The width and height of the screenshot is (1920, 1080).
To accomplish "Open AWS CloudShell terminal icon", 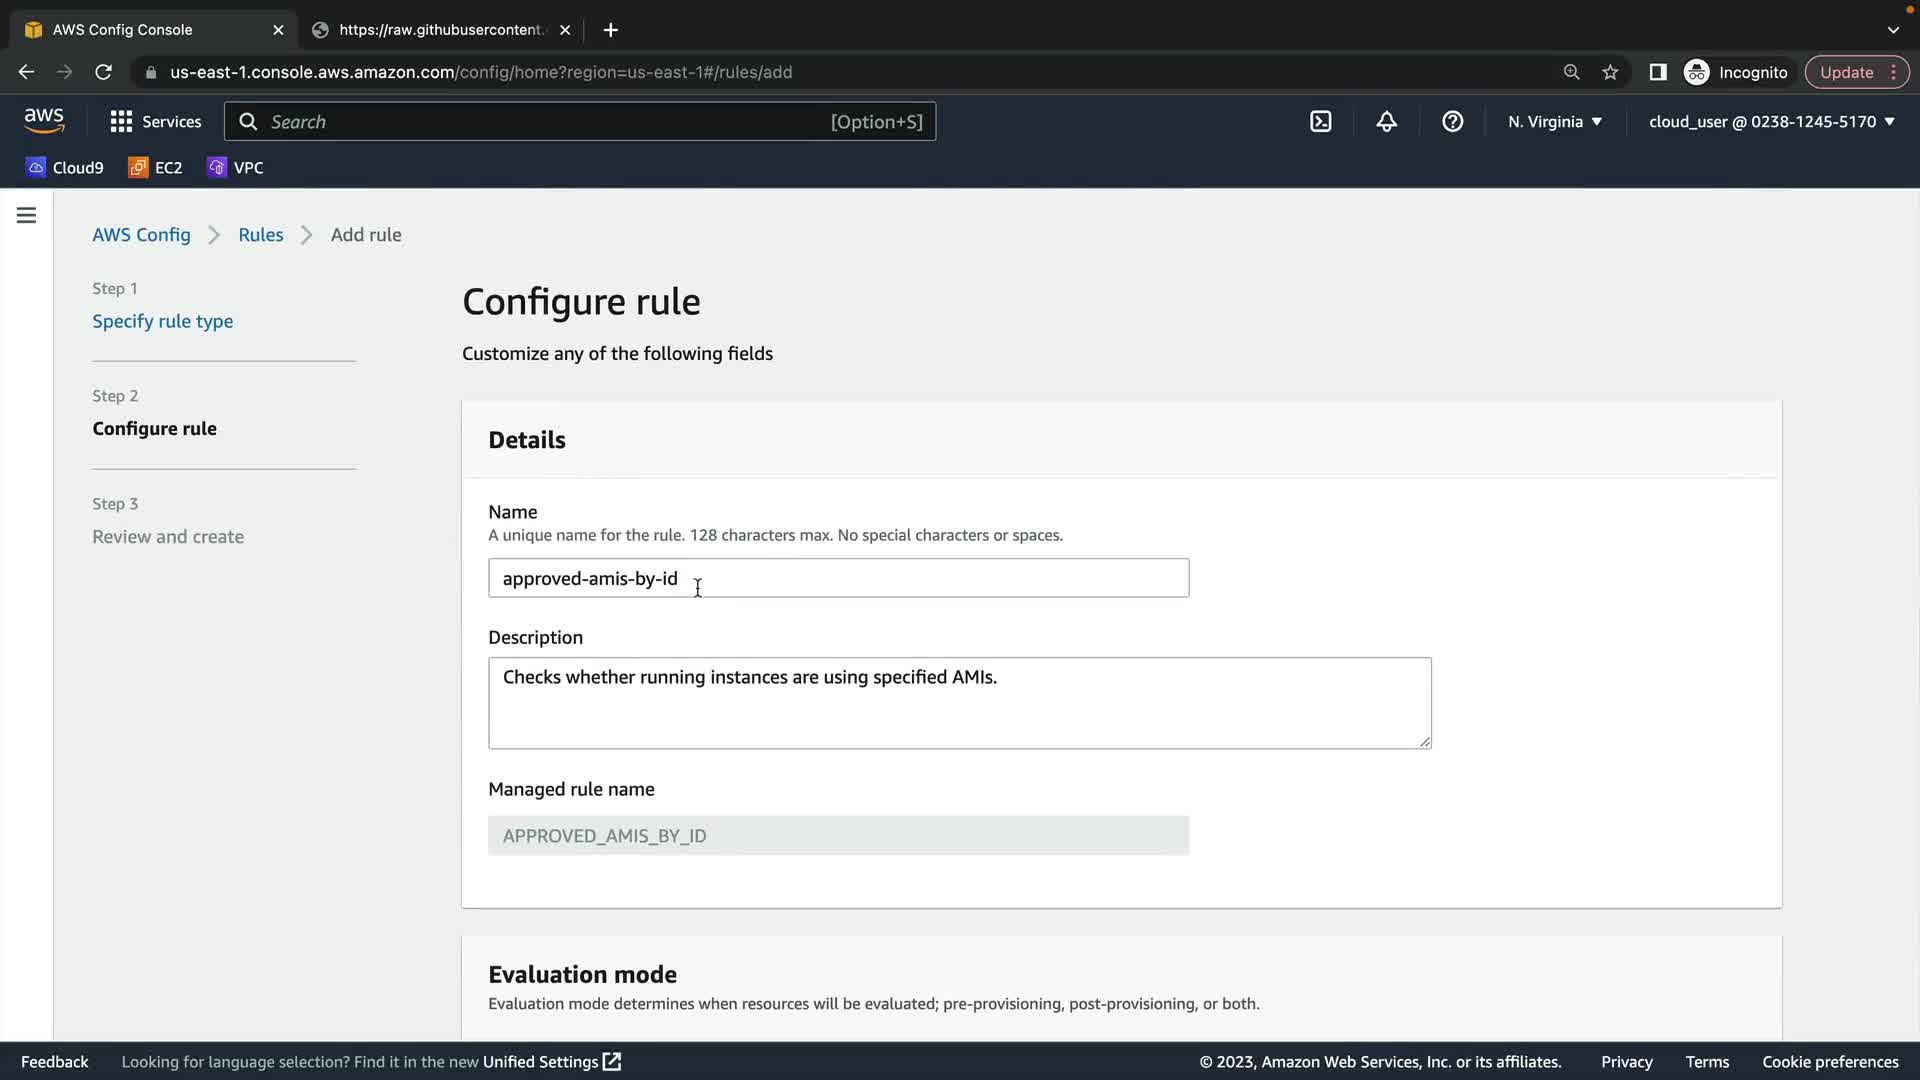I will [x=1320, y=121].
